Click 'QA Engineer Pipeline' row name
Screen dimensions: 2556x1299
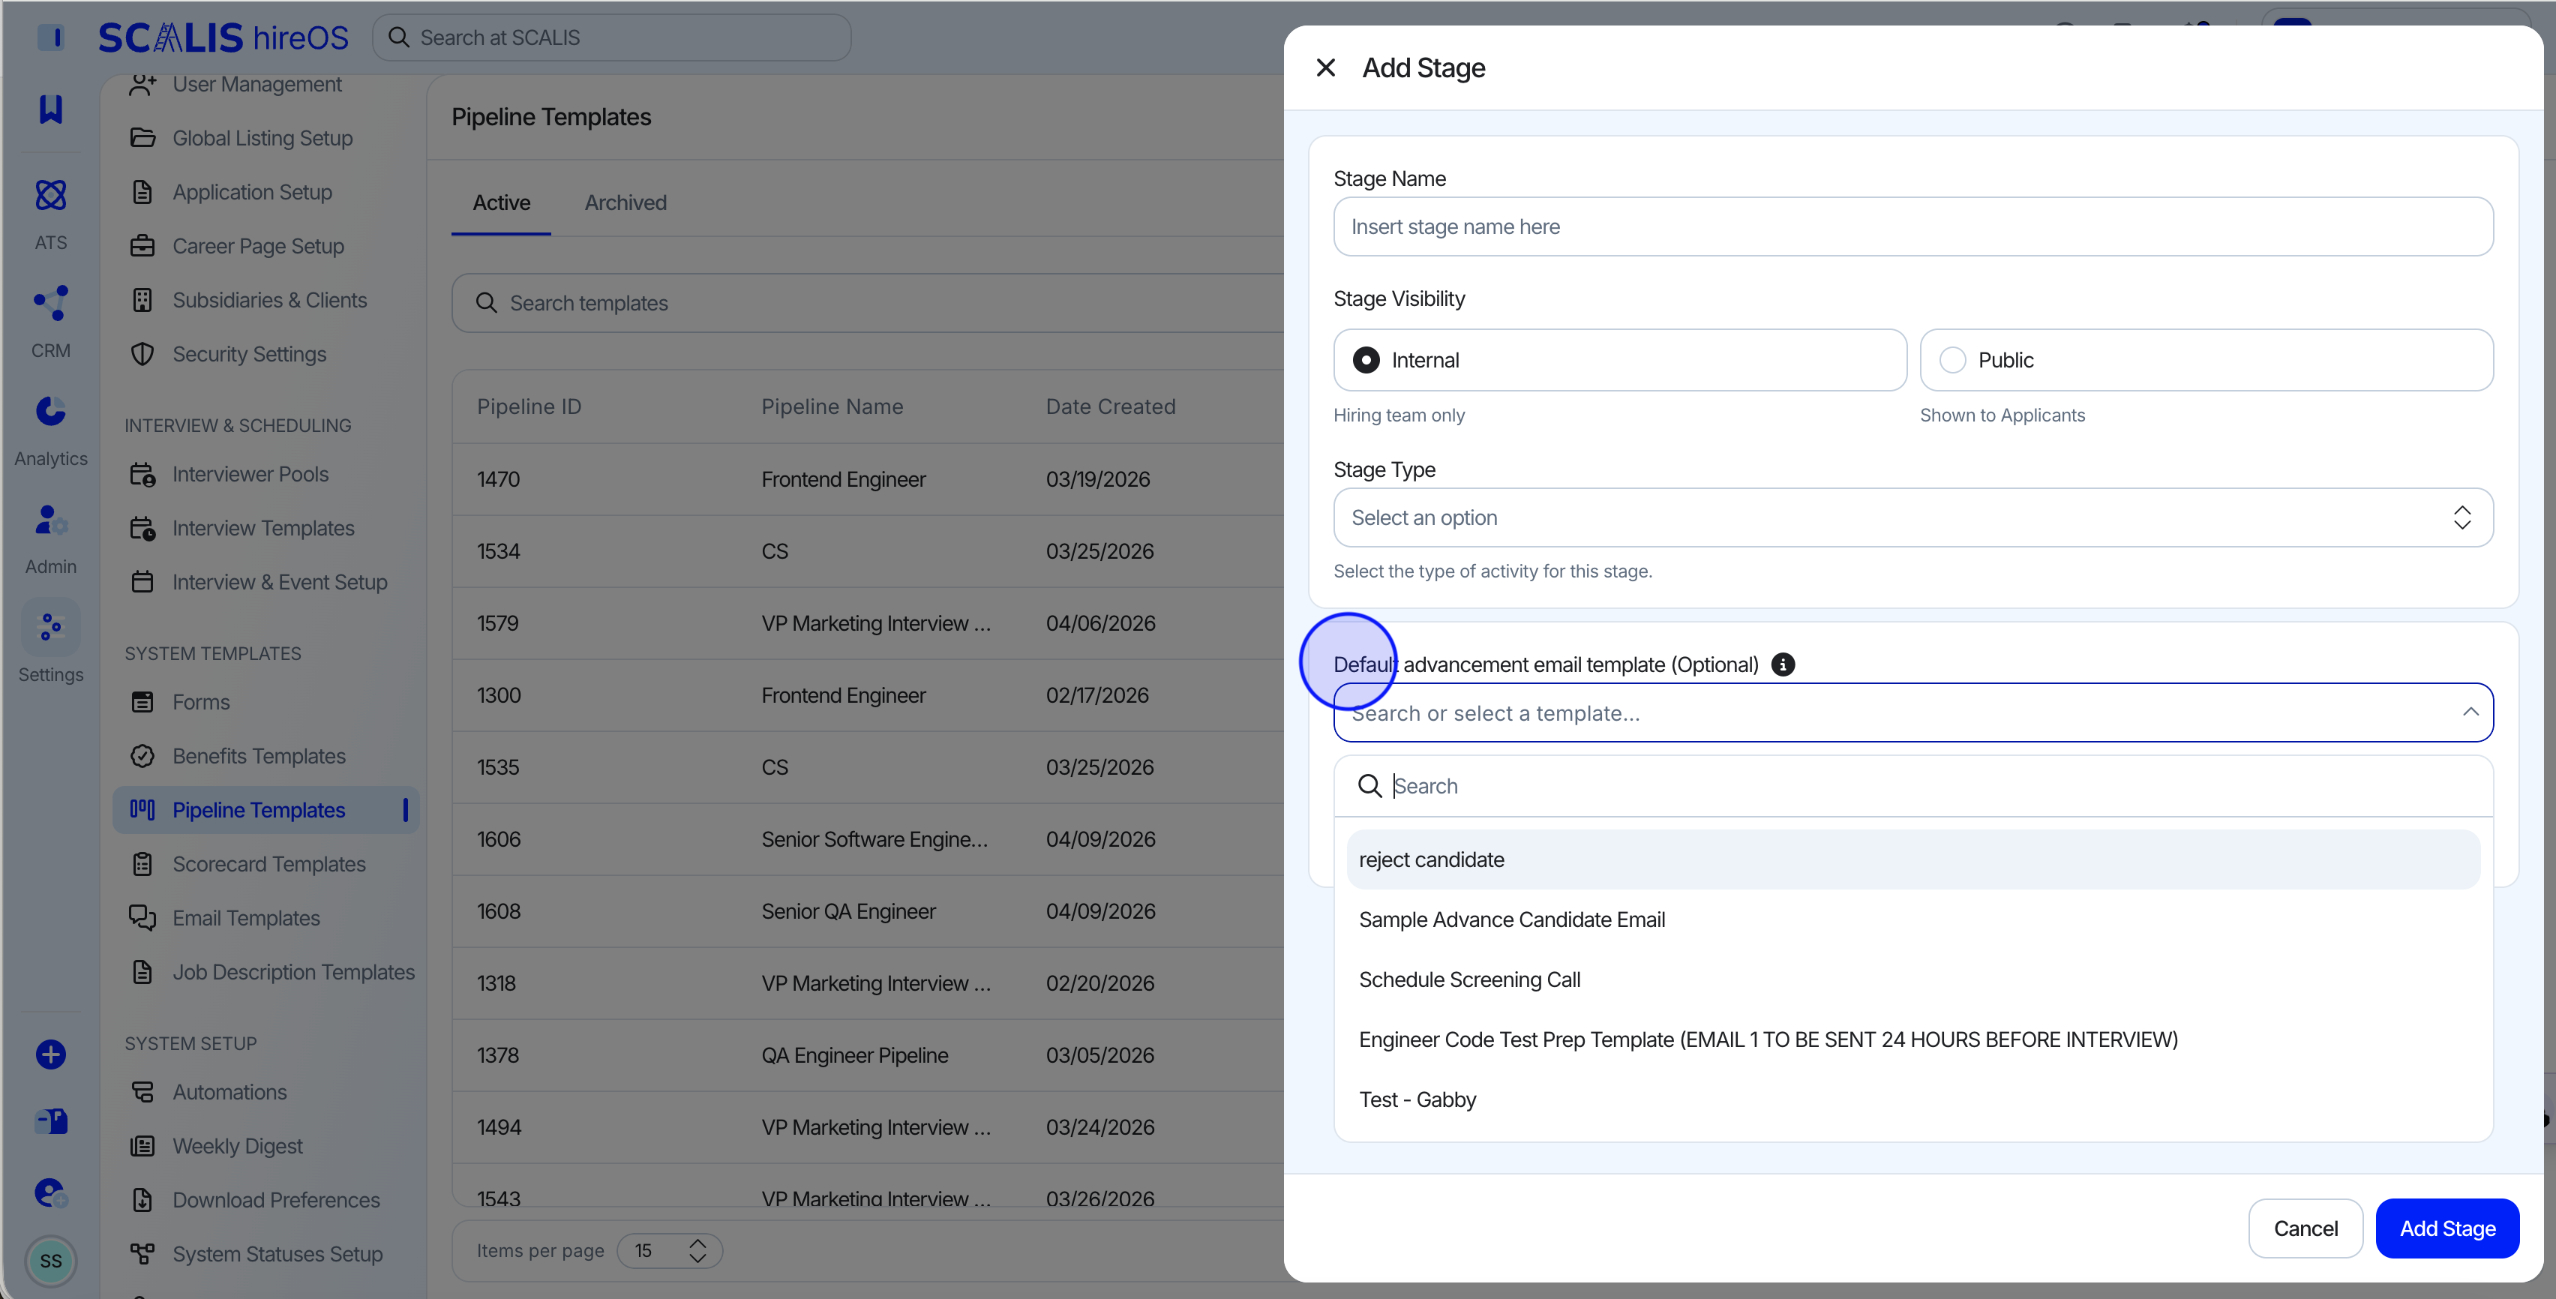click(854, 1055)
